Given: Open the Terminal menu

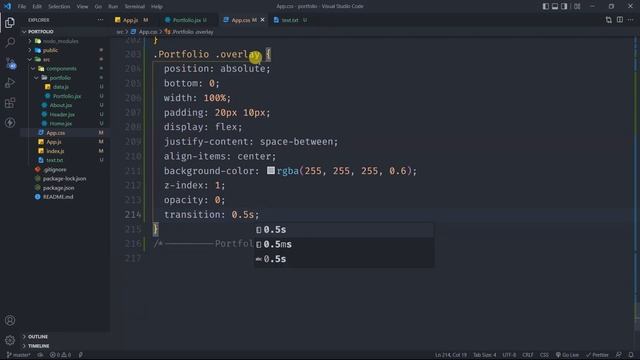Looking at the screenshot, I should click(135, 7).
